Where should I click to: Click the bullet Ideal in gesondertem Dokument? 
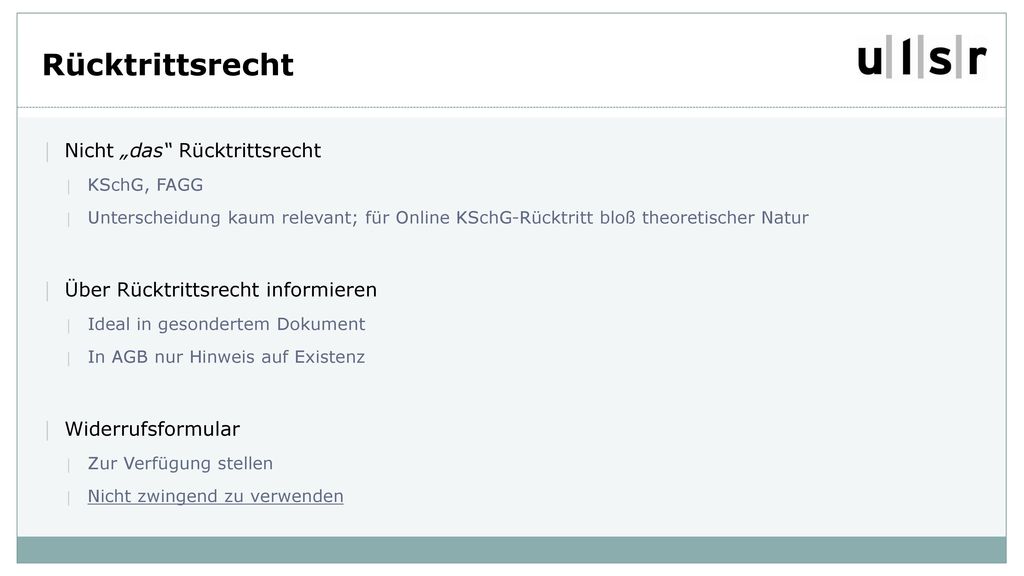pyautogui.click(x=226, y=324)
